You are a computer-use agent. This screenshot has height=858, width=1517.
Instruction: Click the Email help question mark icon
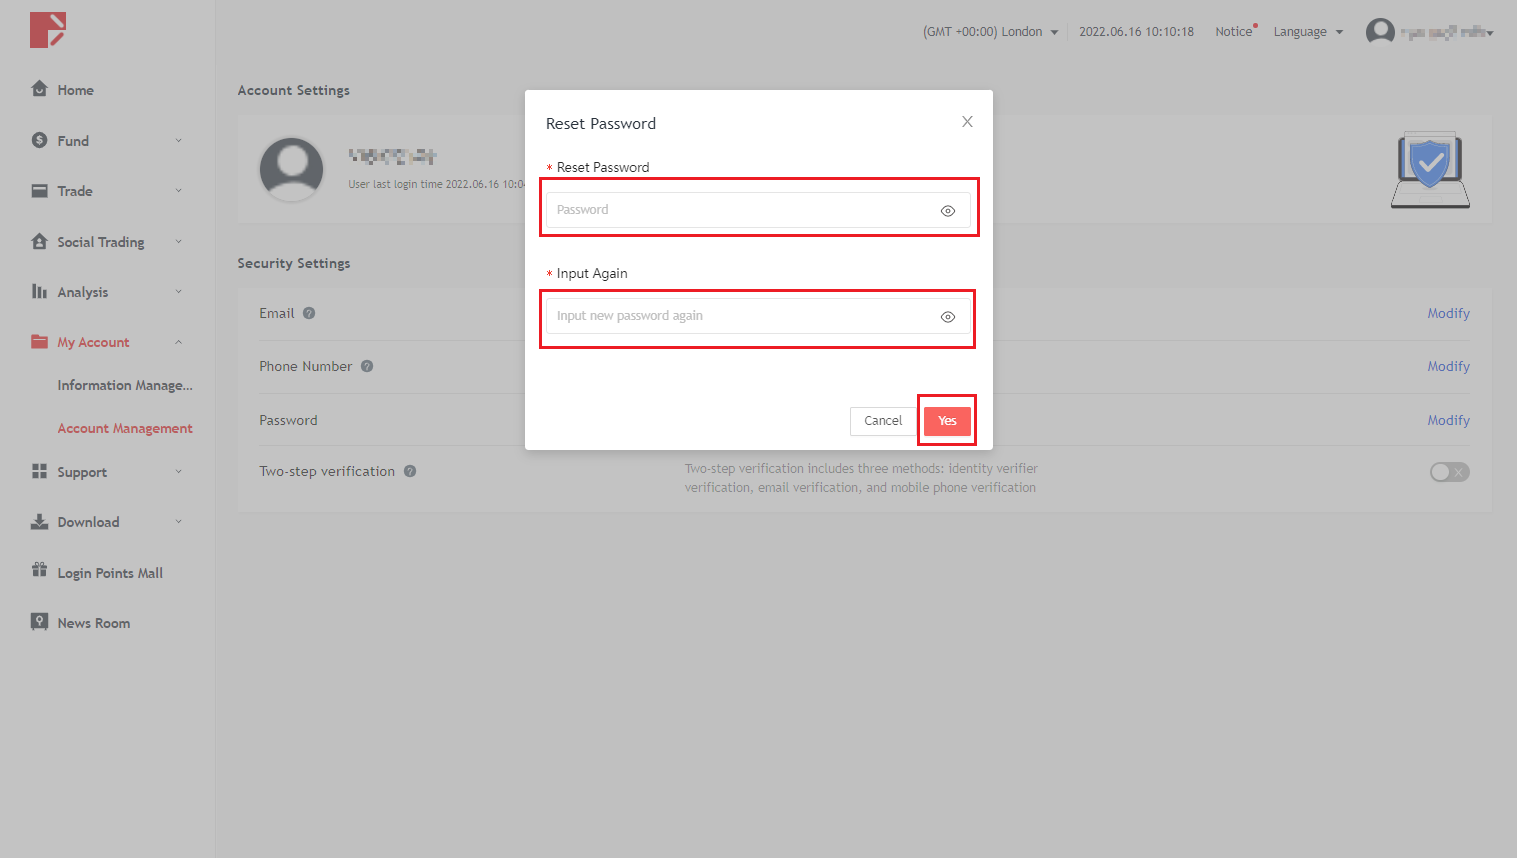[309, 313]
